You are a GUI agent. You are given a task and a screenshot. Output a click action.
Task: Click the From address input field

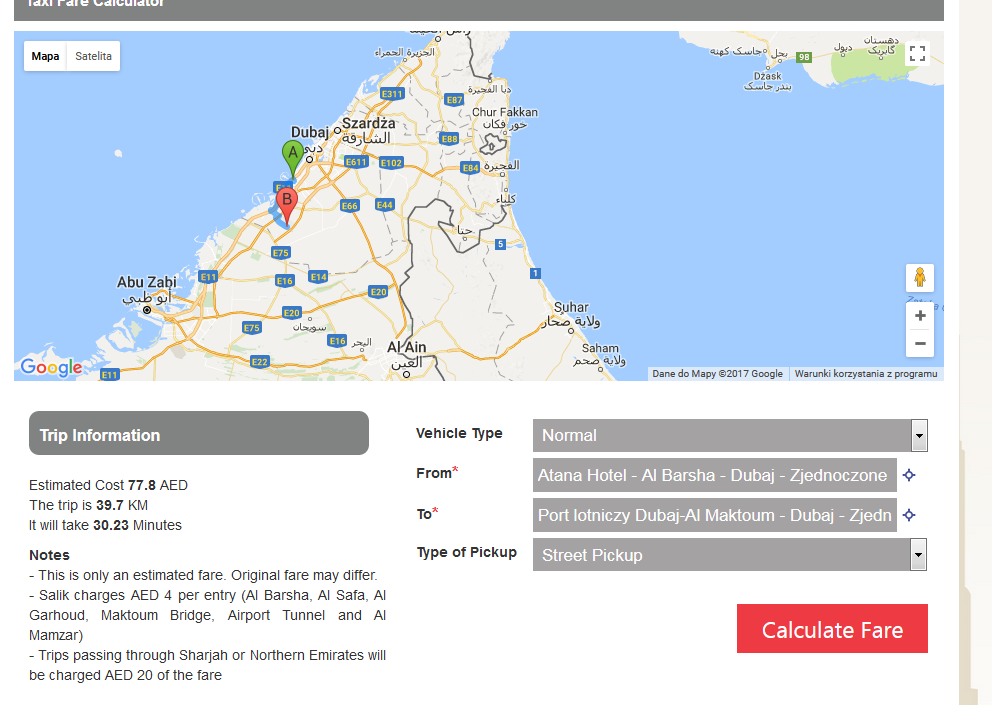pos(715,475)
